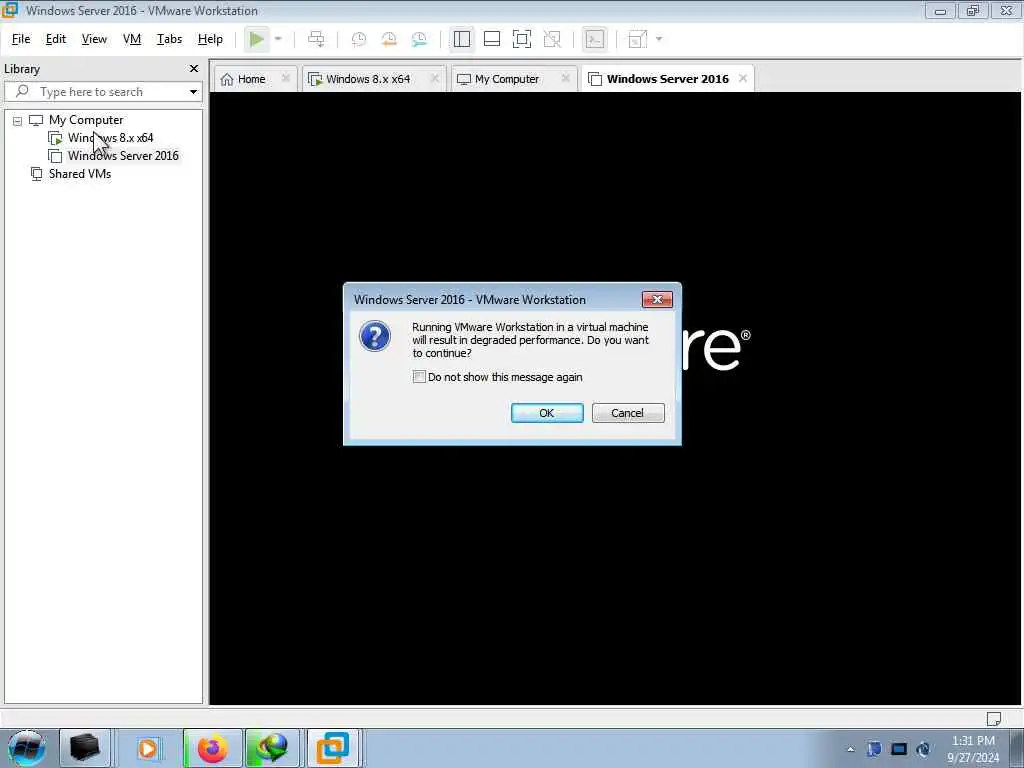Click Send Ctrl+Alt+Del toolbar icon
This screenshot has height=768, width=1024.
click(x=316, y=39)
